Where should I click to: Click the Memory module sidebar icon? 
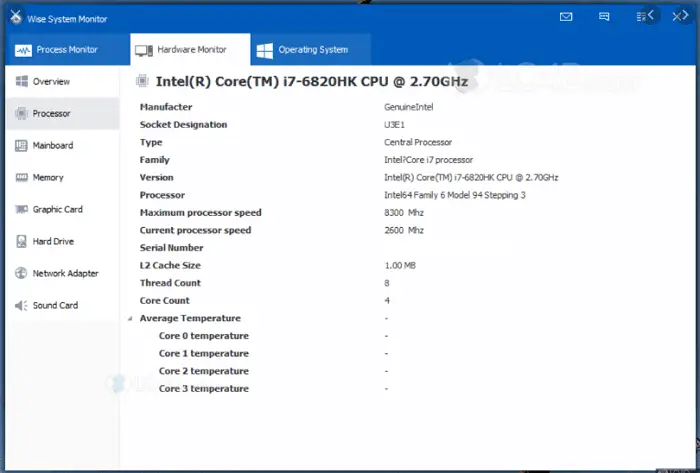(21, 178)
